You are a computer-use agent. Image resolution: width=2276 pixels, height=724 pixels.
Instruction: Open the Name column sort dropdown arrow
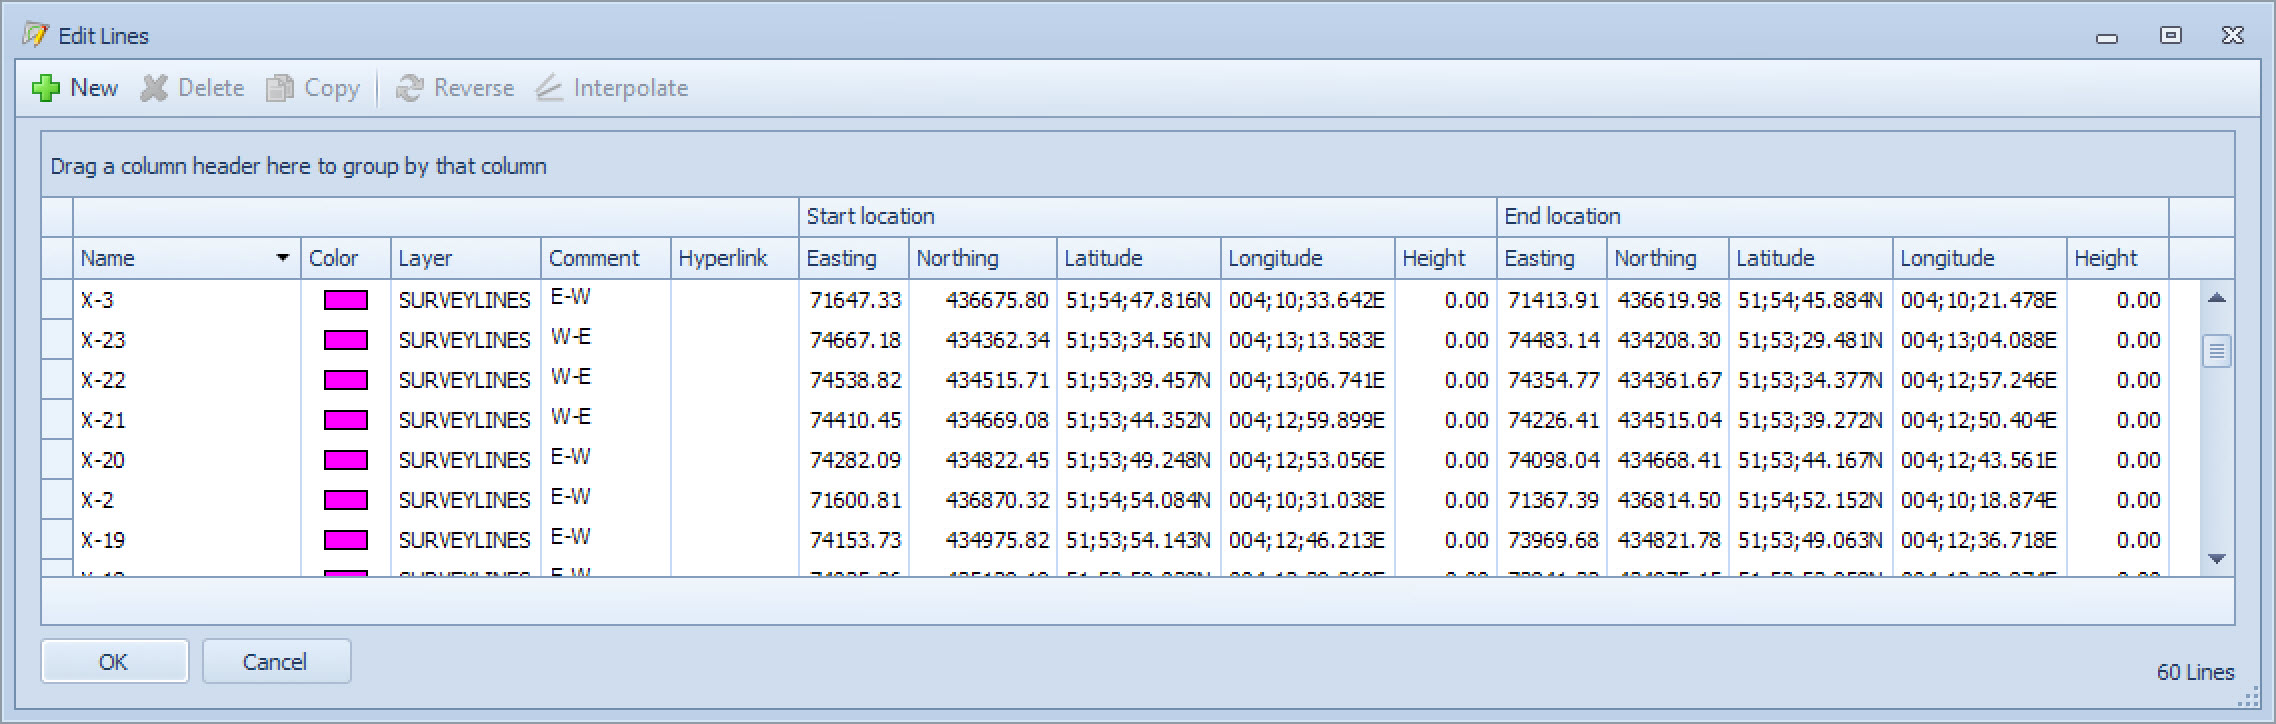pyautogui.click(x=283, y=258)
